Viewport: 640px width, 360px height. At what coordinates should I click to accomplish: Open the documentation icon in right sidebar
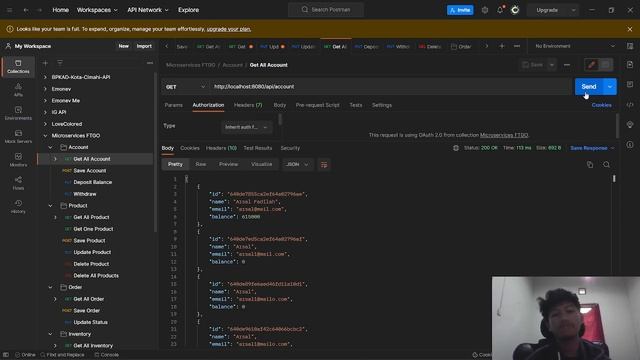(x=630, y=64)
